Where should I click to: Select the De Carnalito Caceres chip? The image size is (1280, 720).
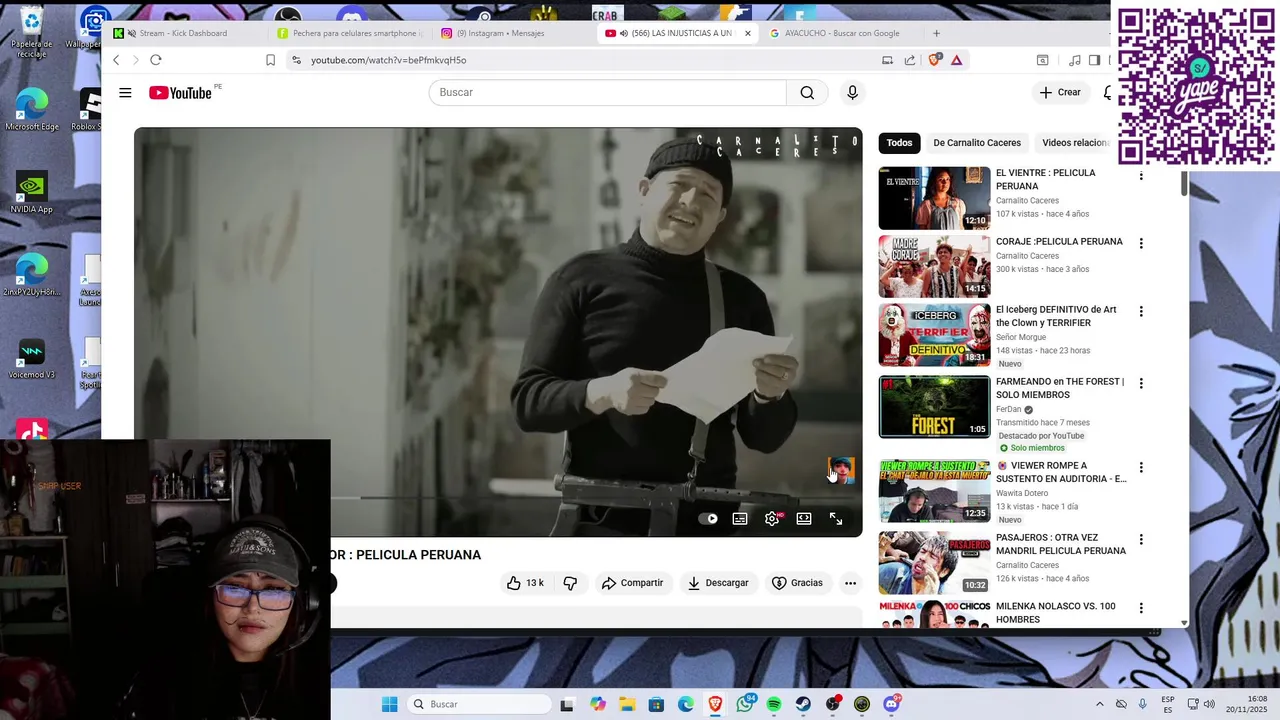977,143
